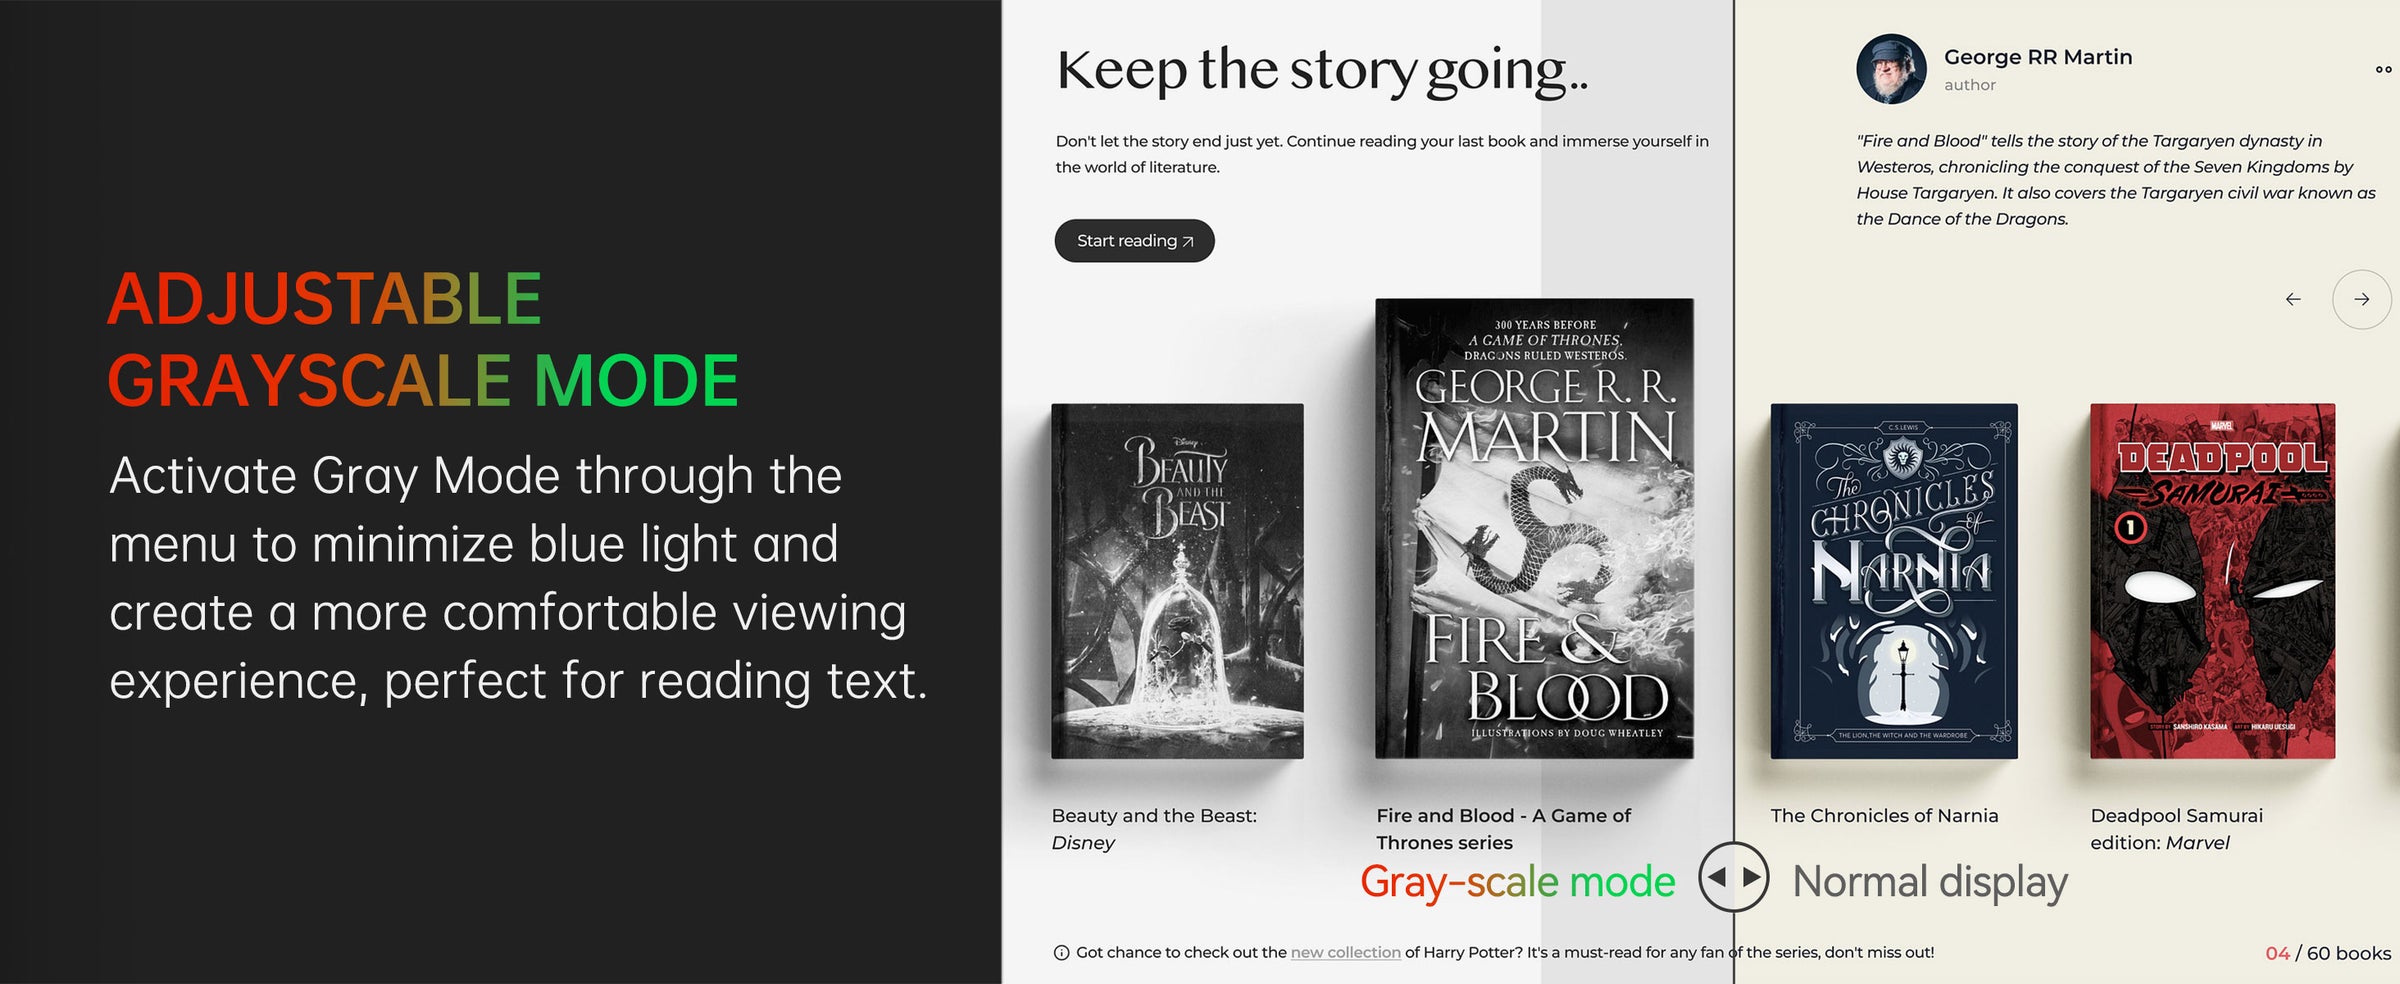Click The Chronicles of Narnia title label

[x=1884, y=816]
